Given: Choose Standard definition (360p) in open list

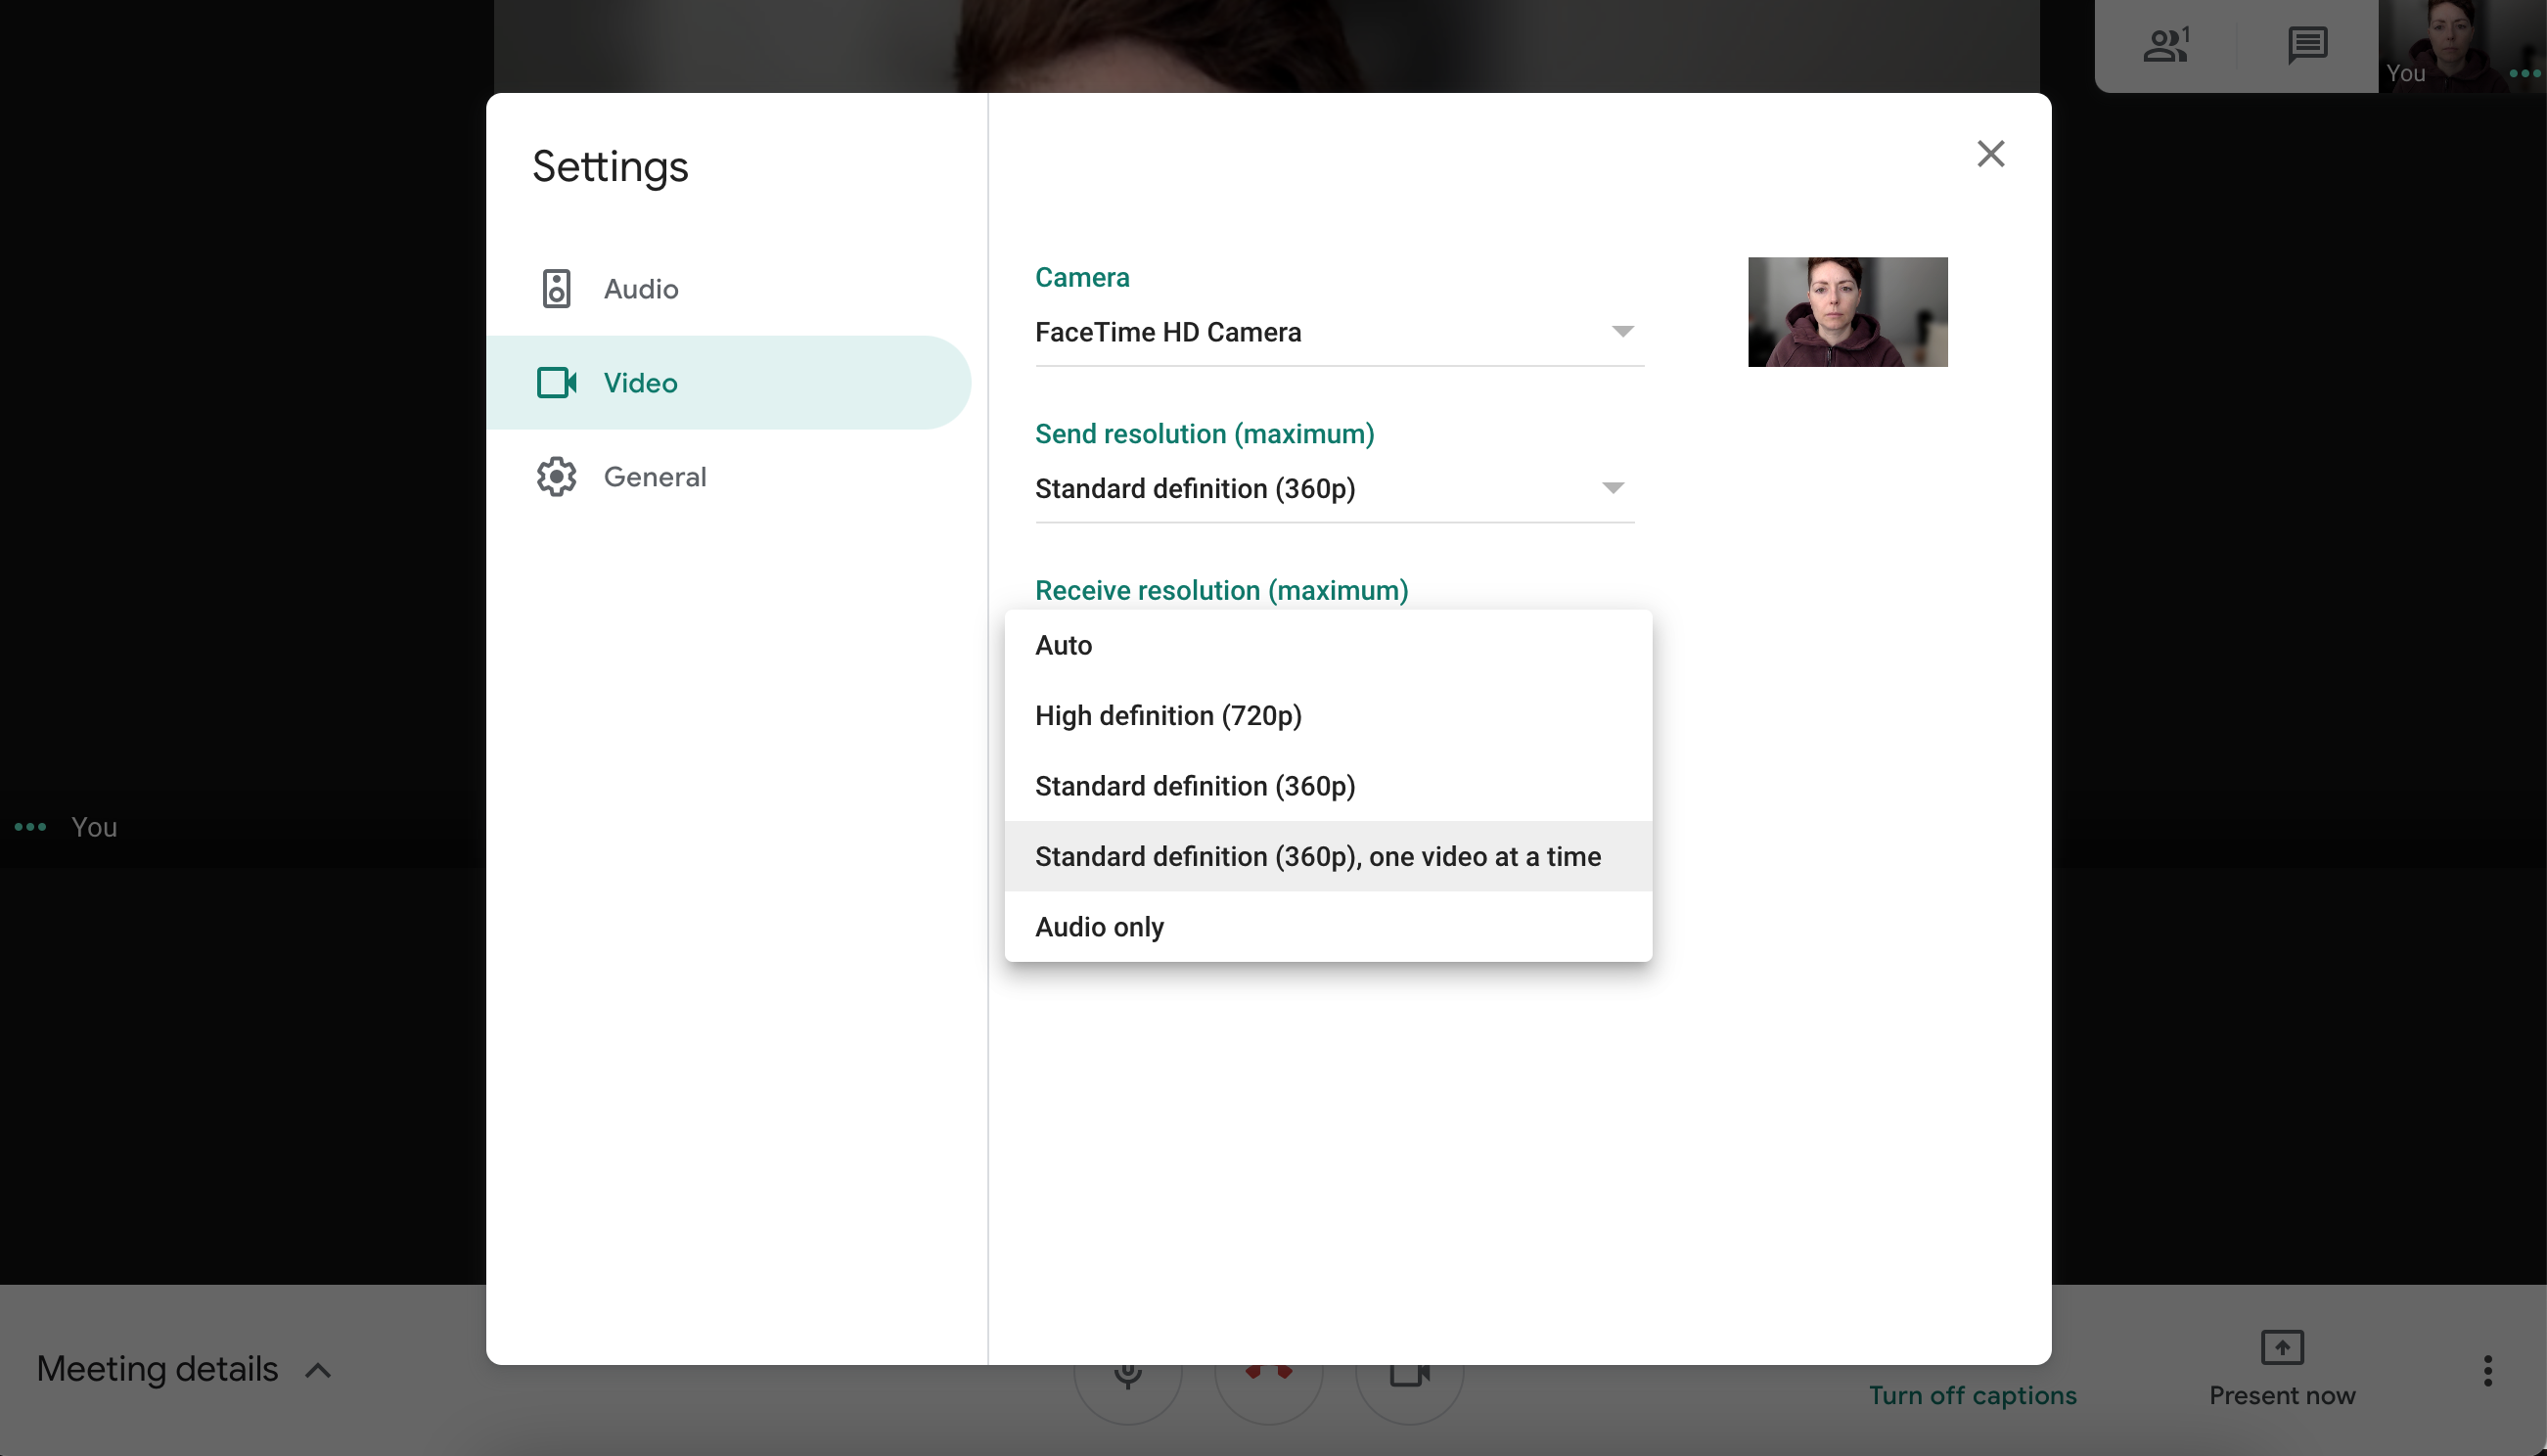Looking at the screenshot, I should [x=1328, y=786].
